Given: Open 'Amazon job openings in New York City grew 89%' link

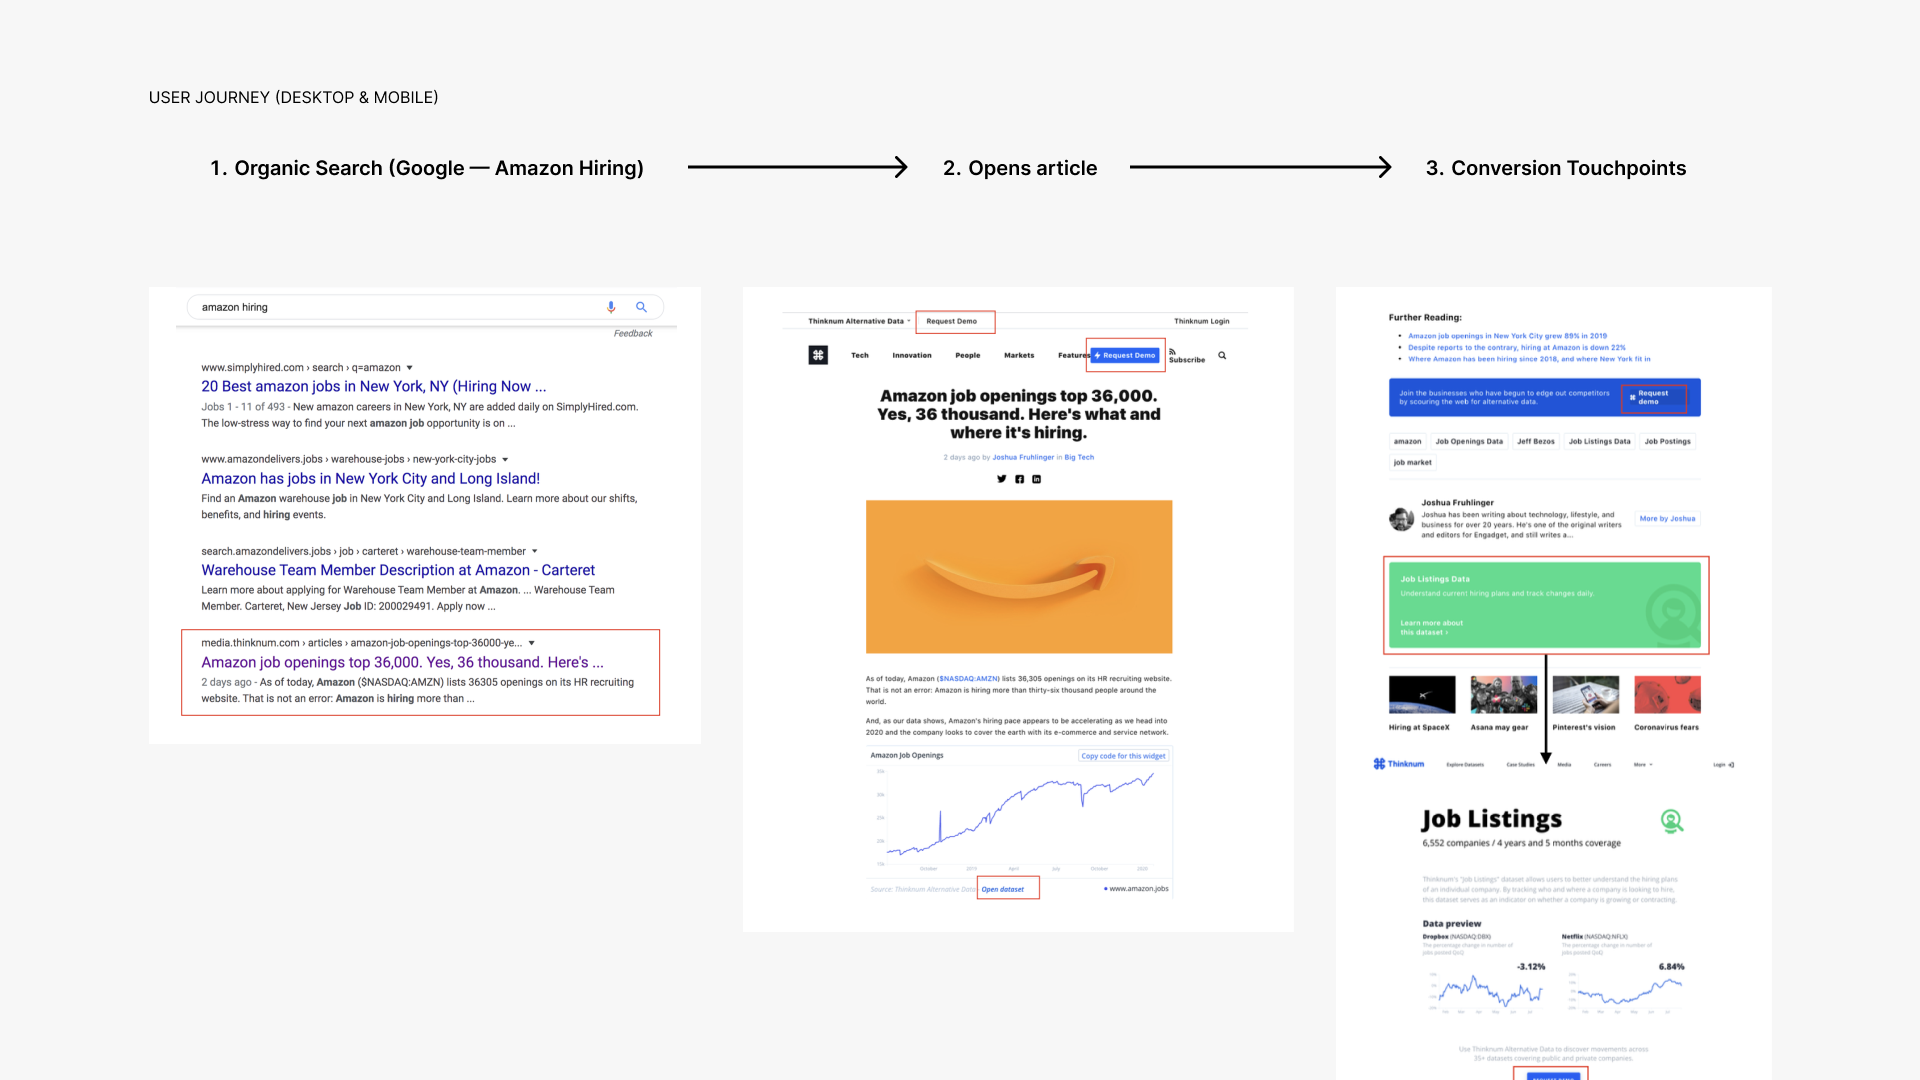Looking at the screenshot, I should point(1507,336).
